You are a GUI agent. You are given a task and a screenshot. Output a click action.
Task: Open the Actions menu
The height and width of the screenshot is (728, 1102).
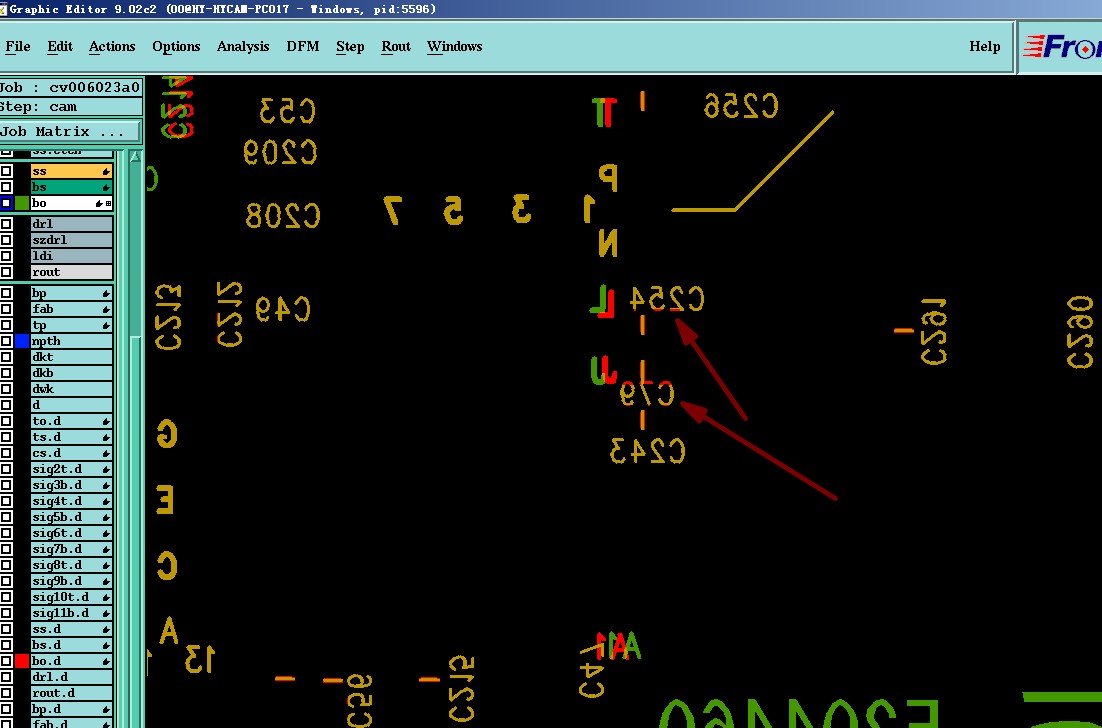[112, 46]
